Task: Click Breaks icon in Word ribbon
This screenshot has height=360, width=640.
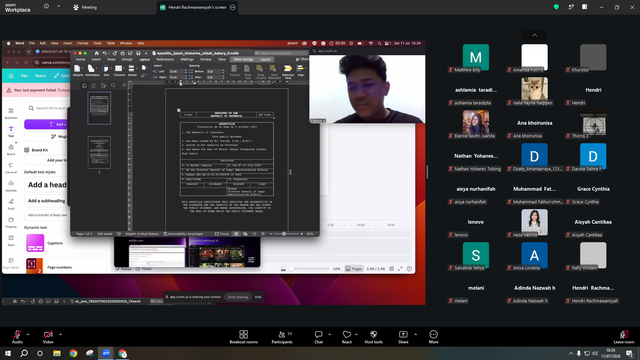Action: (132, 70)
